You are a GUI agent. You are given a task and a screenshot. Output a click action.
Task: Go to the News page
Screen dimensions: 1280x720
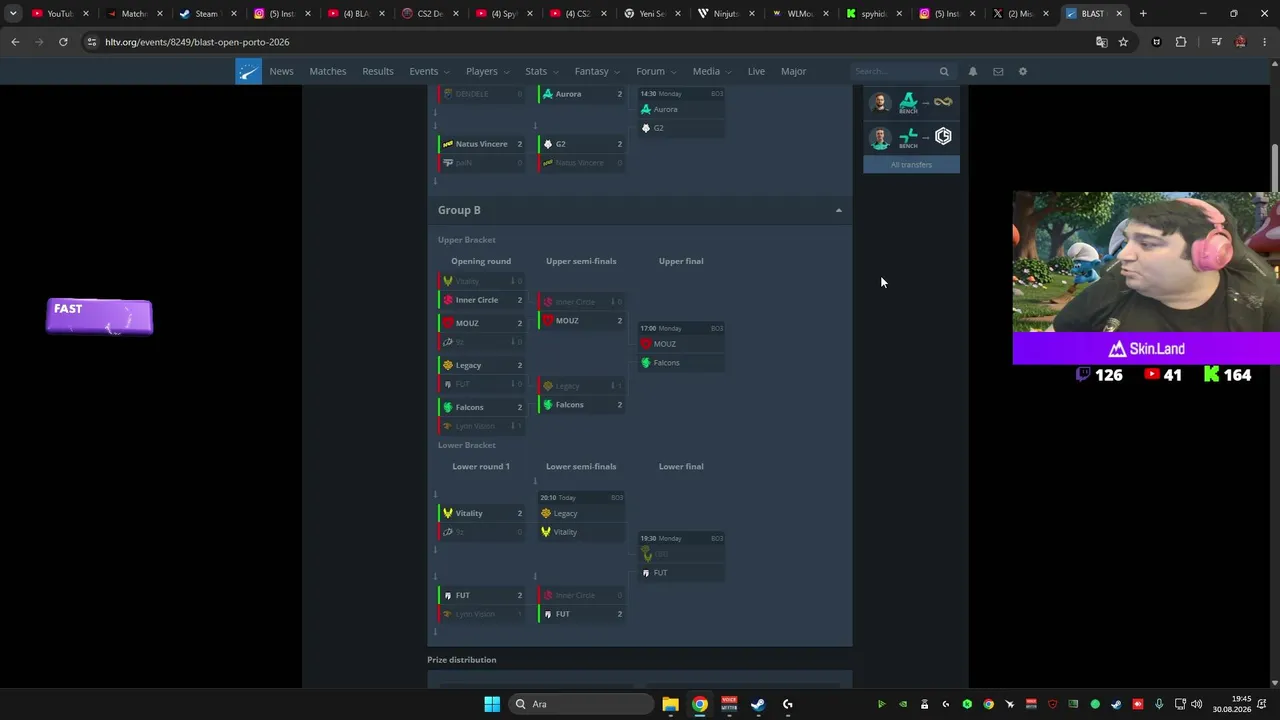[281, 71]
